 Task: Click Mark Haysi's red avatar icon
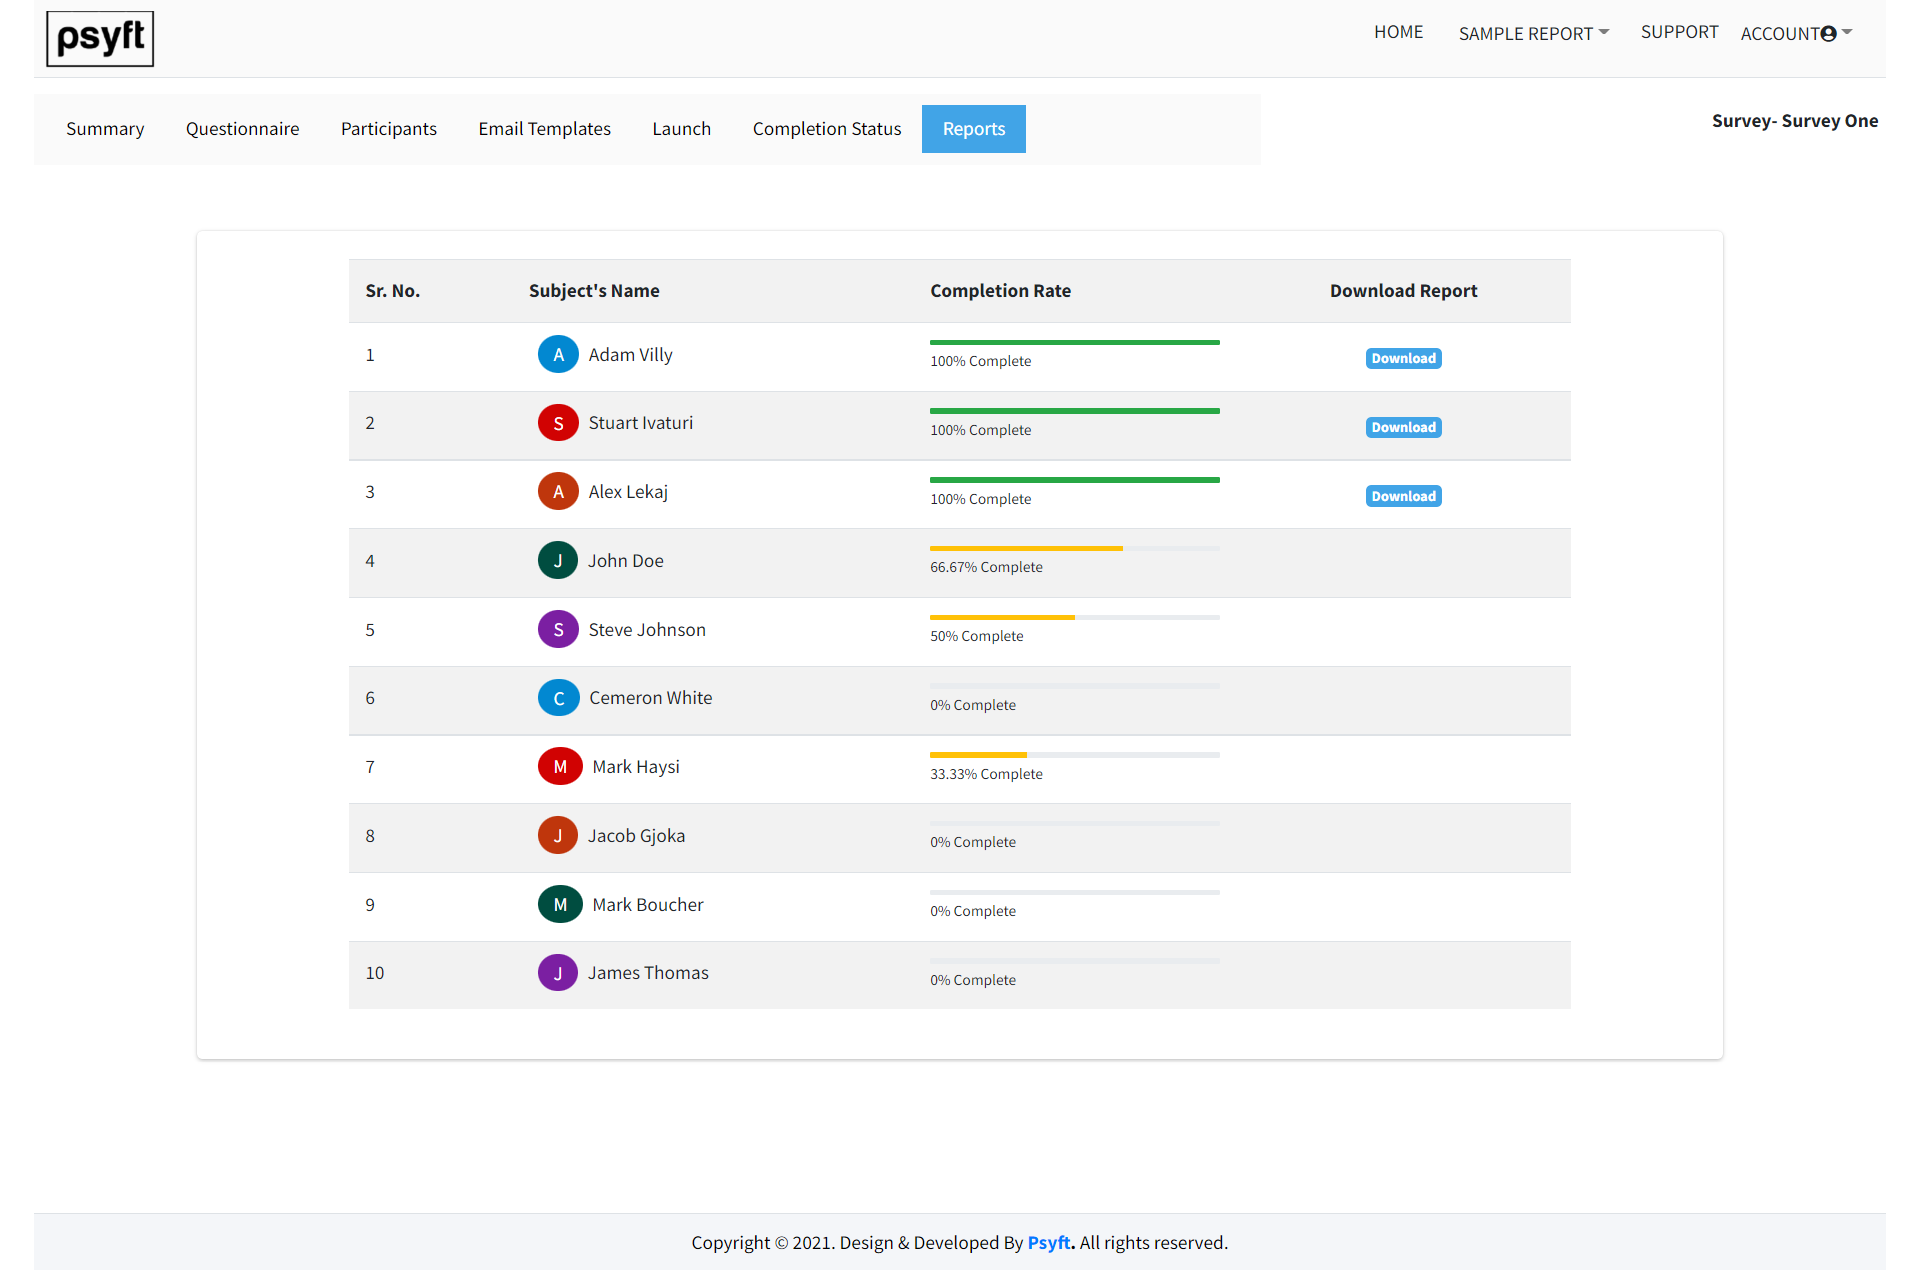click(x=560, y=767)
